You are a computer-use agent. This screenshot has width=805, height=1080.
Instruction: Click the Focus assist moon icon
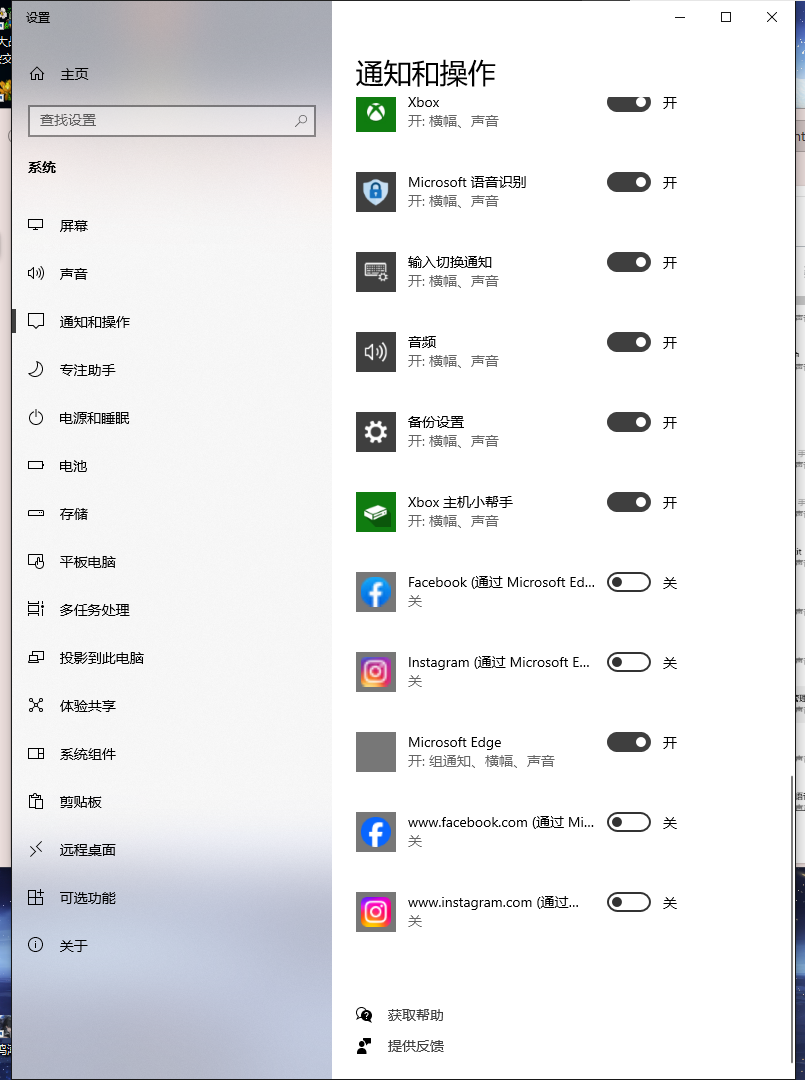(36, 369)
